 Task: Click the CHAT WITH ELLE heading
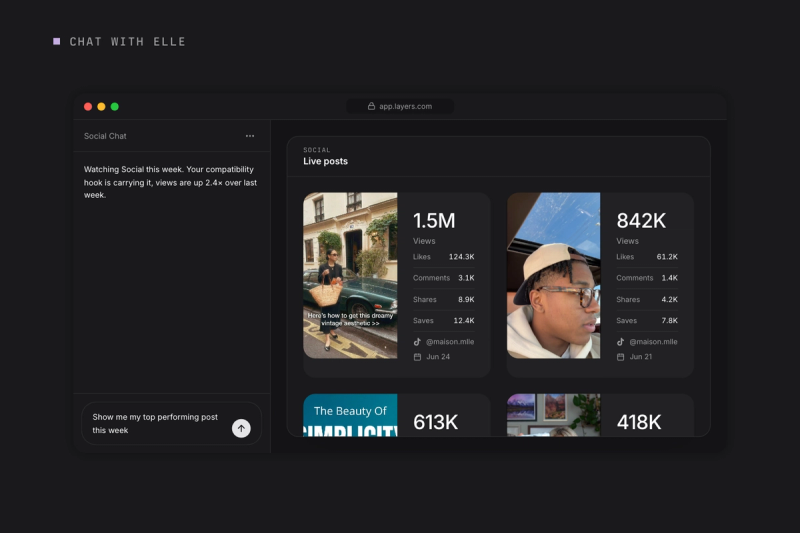[x=128, y=42]
